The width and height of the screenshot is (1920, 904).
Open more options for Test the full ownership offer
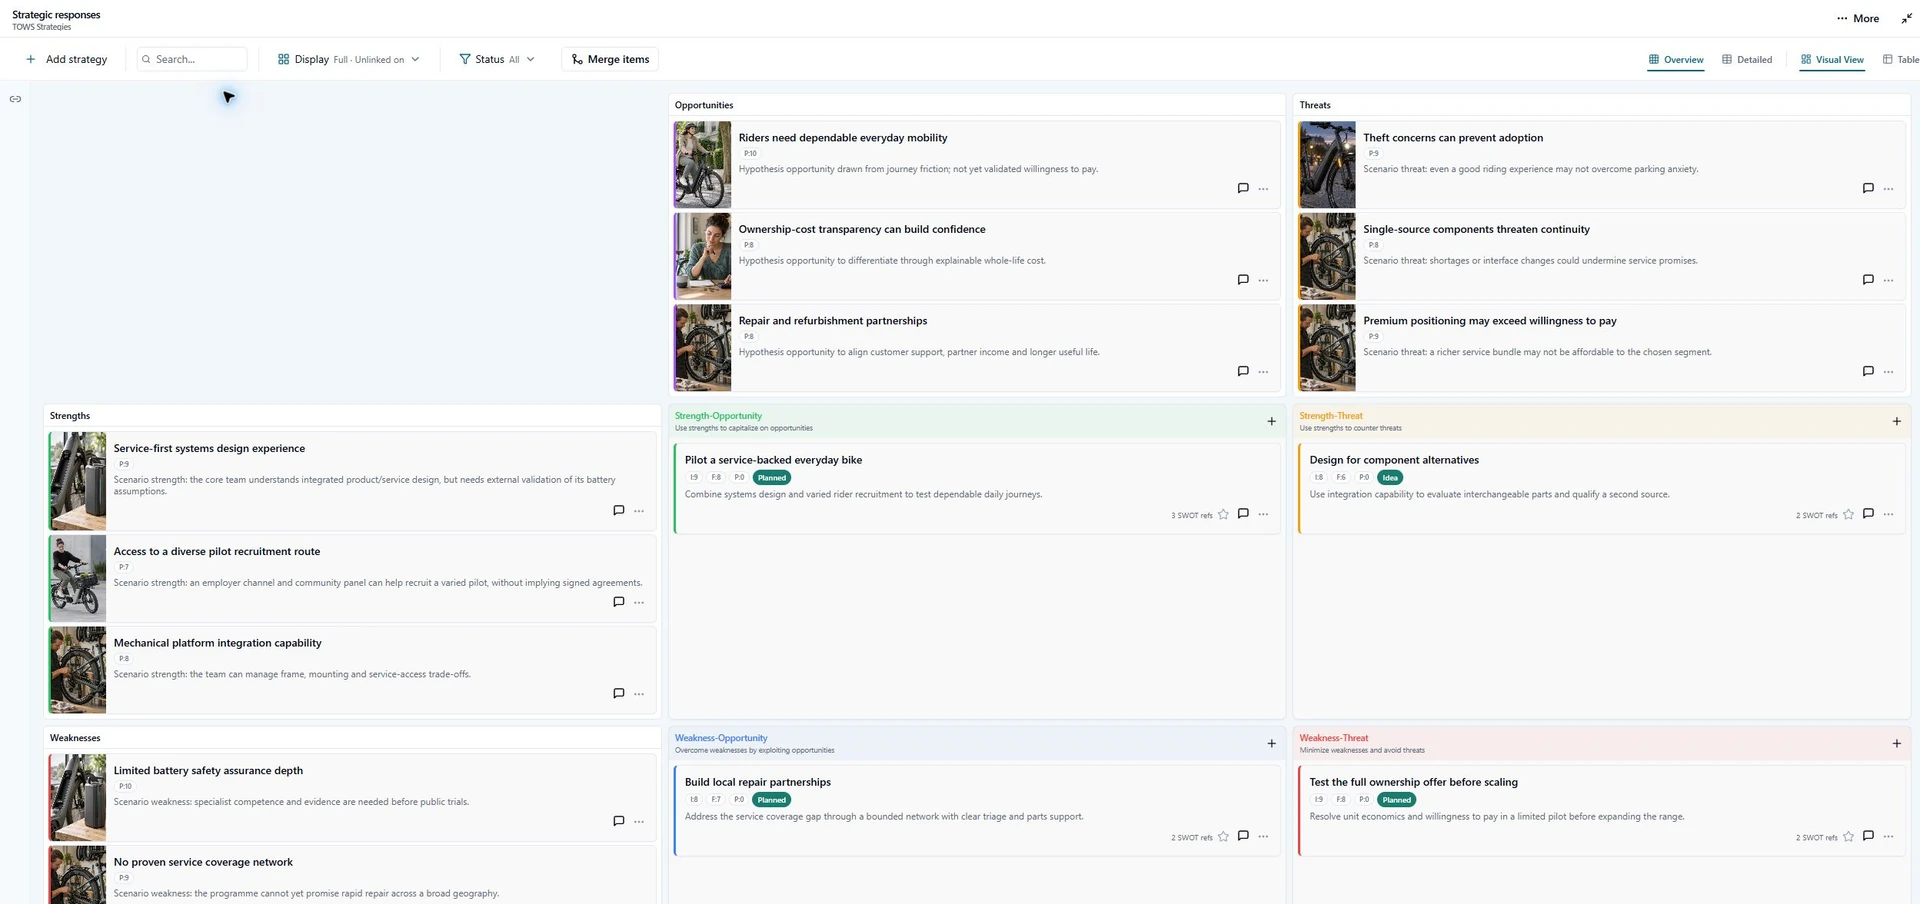point(1888,836)
